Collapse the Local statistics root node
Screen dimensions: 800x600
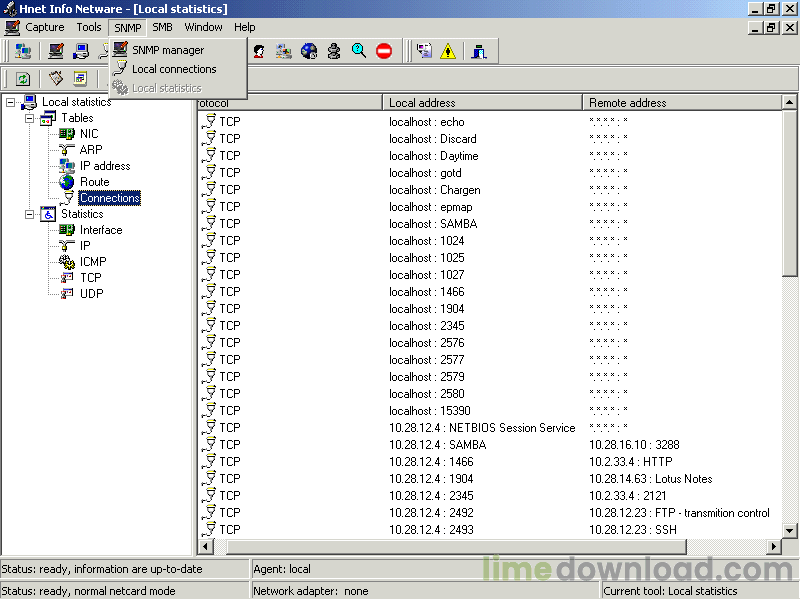[10, 103]
